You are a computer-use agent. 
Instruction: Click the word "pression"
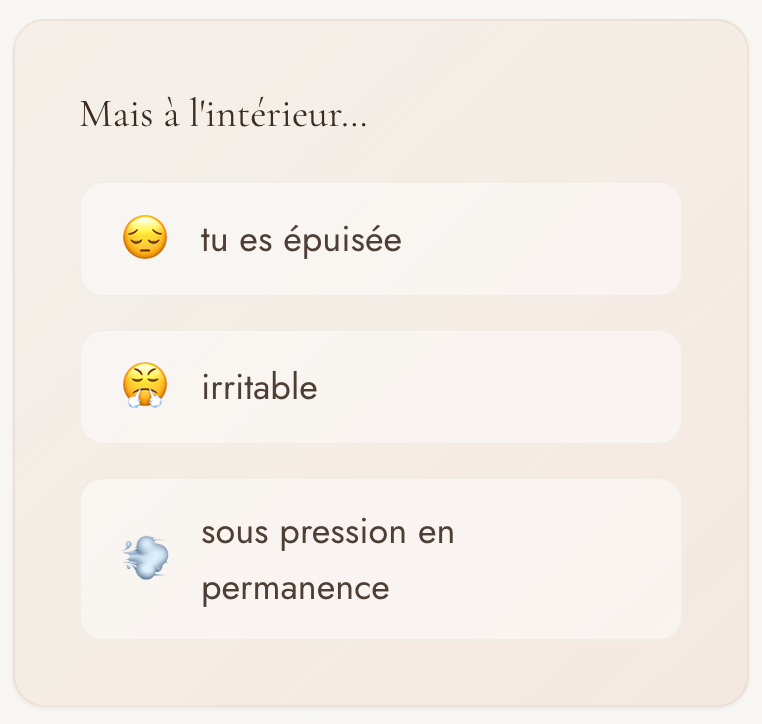(x=343, y=533)
